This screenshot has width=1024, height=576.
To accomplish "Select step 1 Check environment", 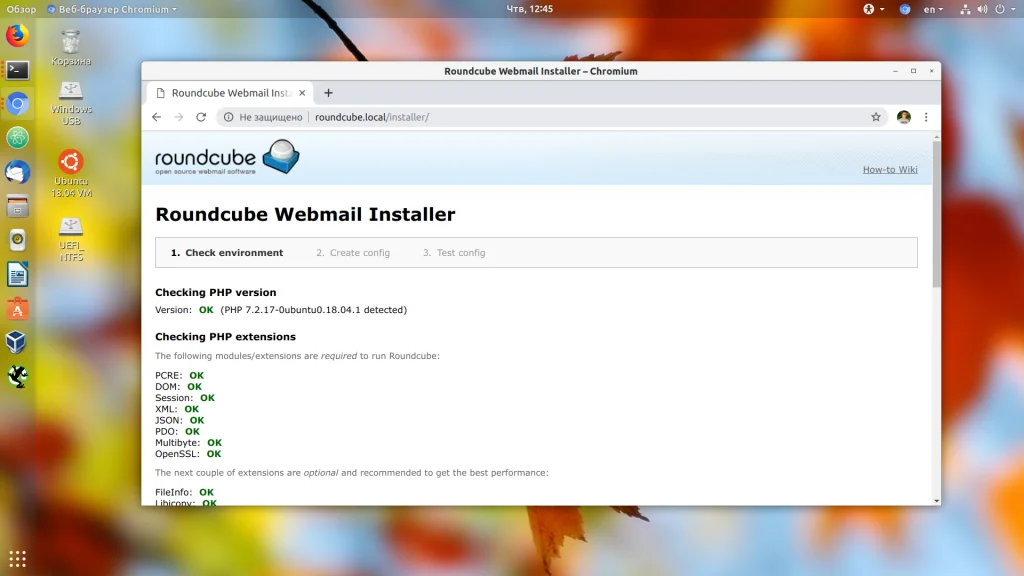I will pos(227,253).
